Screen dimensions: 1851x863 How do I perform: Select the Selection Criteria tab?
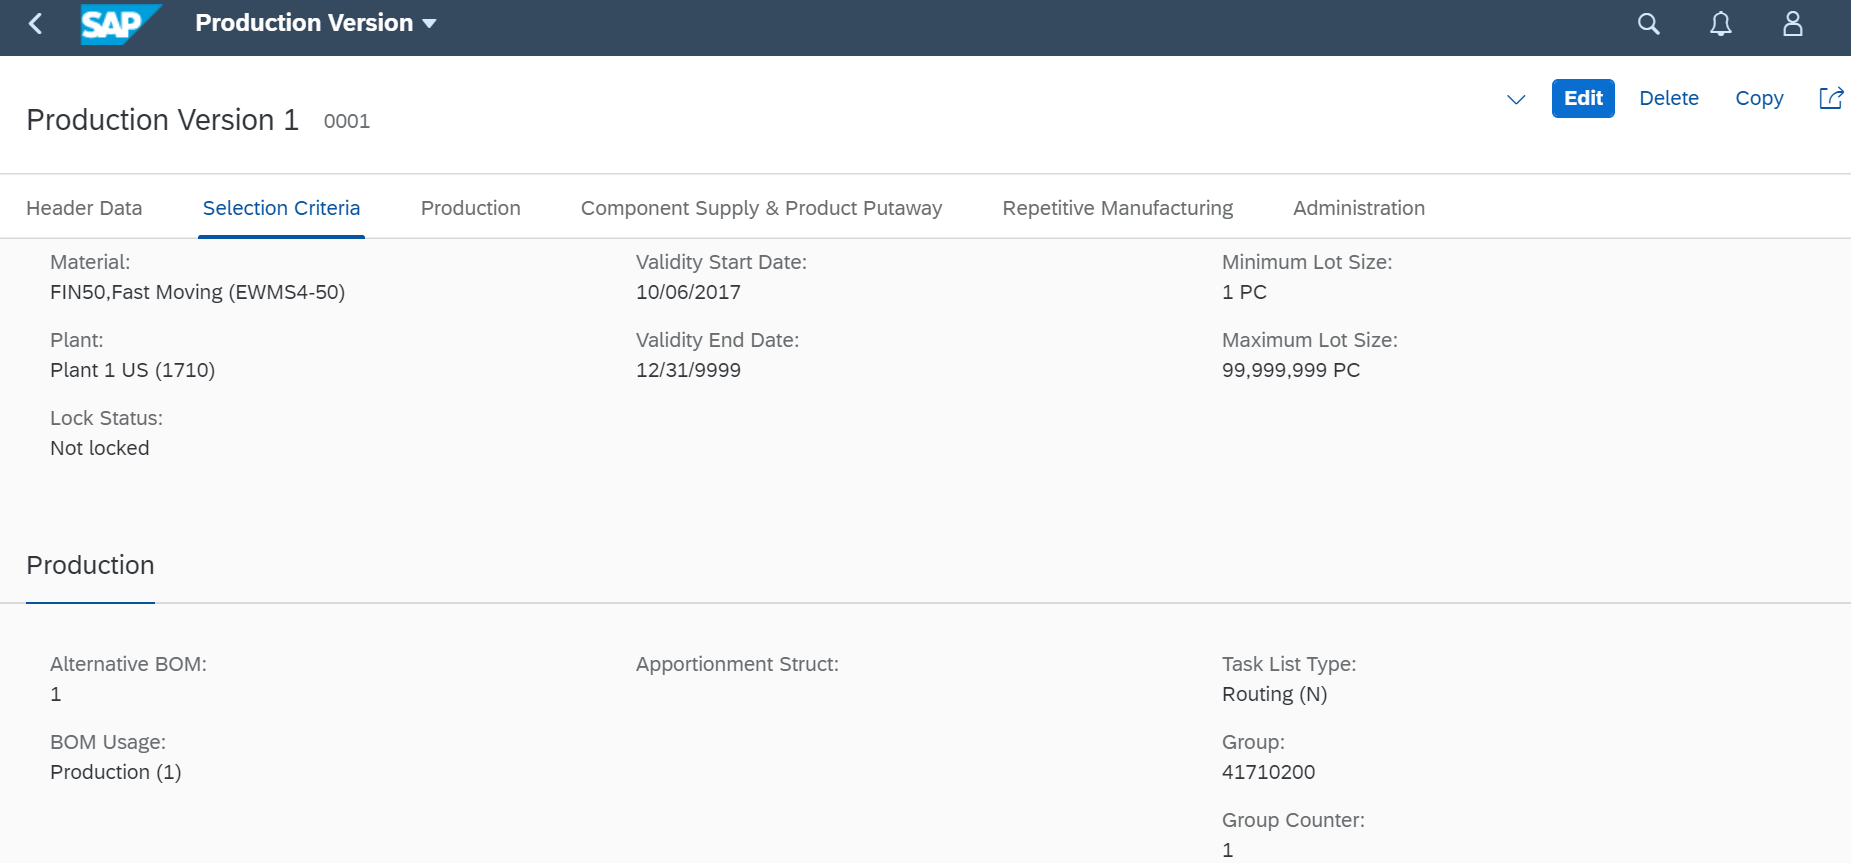281,208
